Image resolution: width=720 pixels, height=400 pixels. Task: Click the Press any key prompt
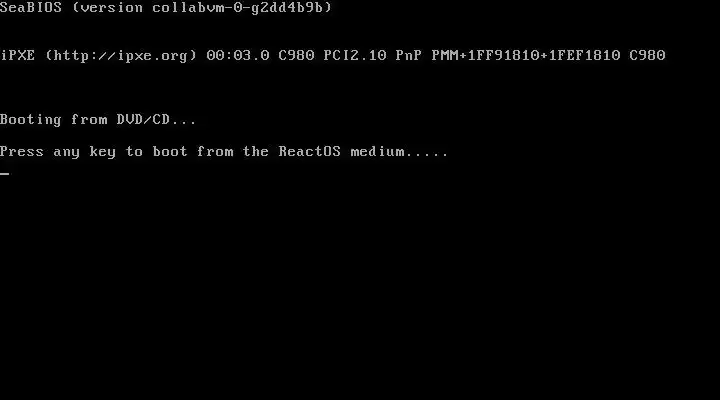tap(224, 152)
